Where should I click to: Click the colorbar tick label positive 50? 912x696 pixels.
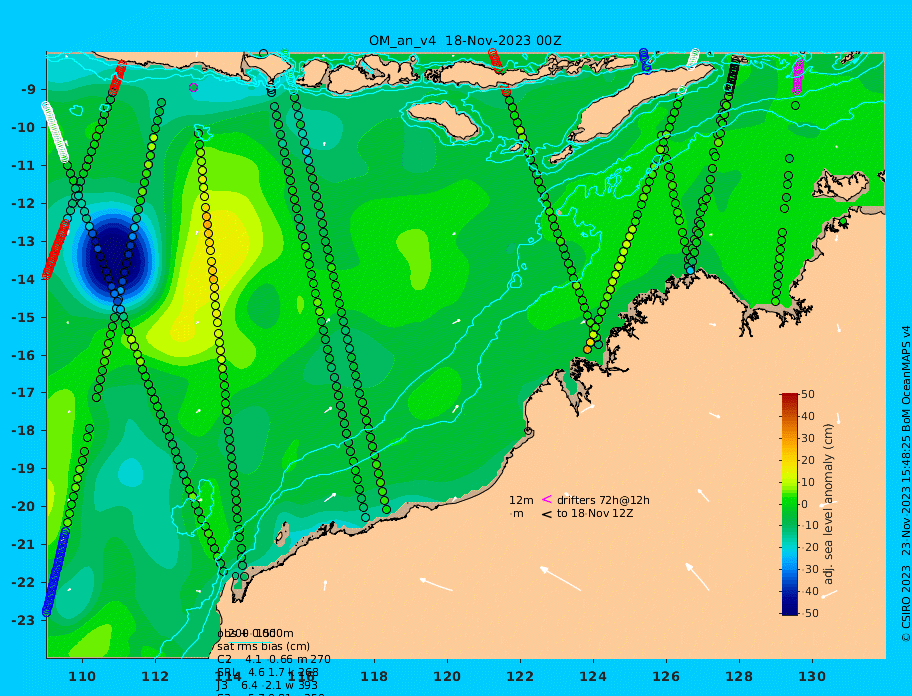(808, 394)
